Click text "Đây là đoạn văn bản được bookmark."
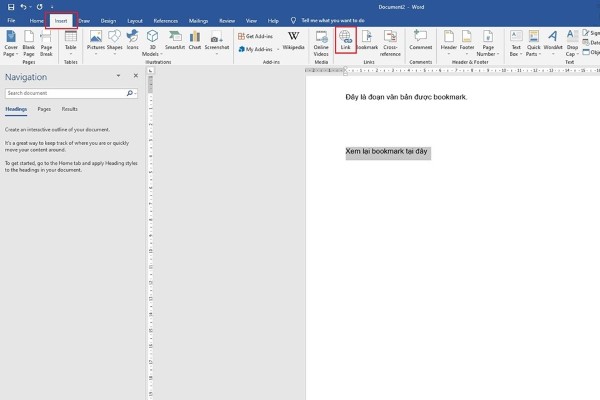 pos(406,97)
